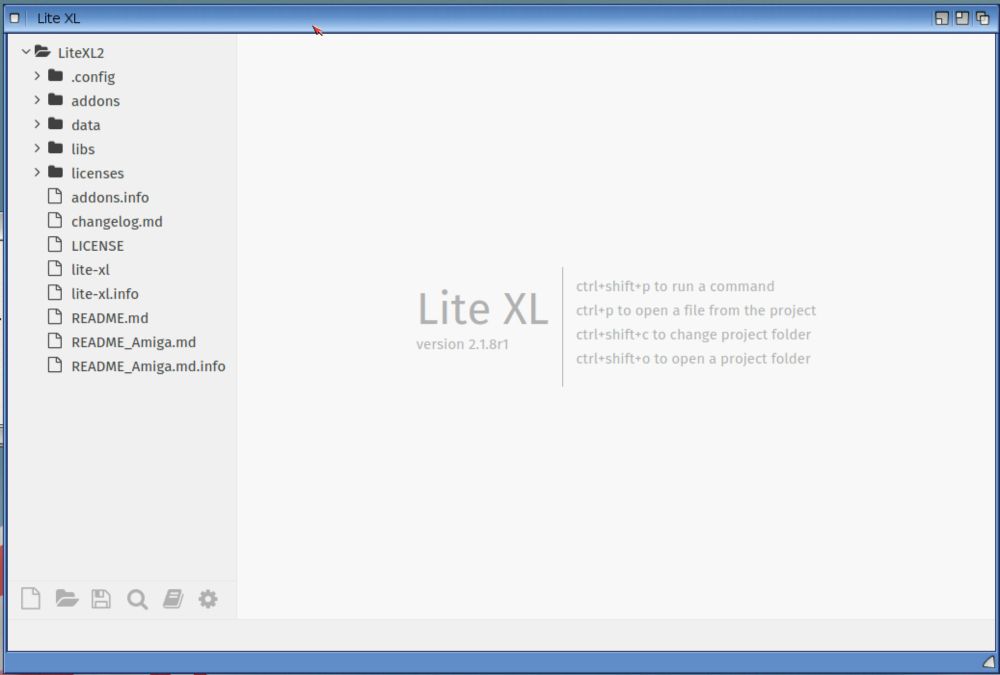Click the file icon beside README_Amiga.md.info

point(55,366)
